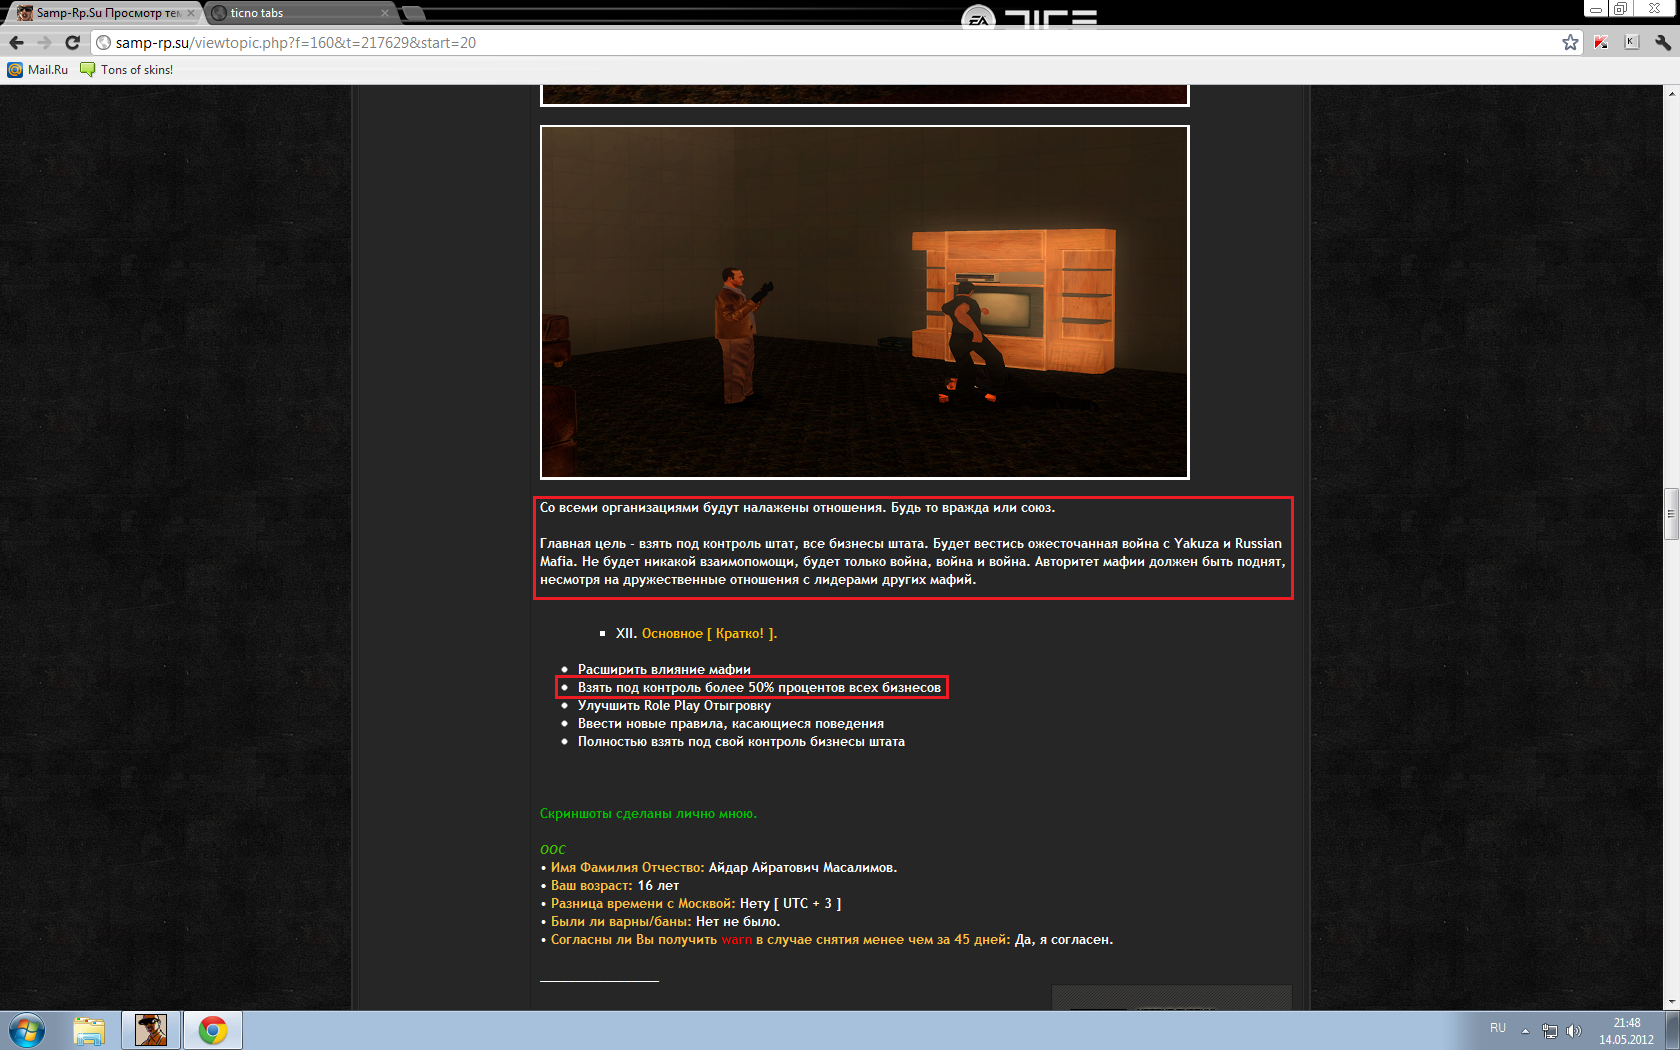The image size is (1680, 1050).
Task: Click the Show desktop strip
Action: [1672, 1030]
